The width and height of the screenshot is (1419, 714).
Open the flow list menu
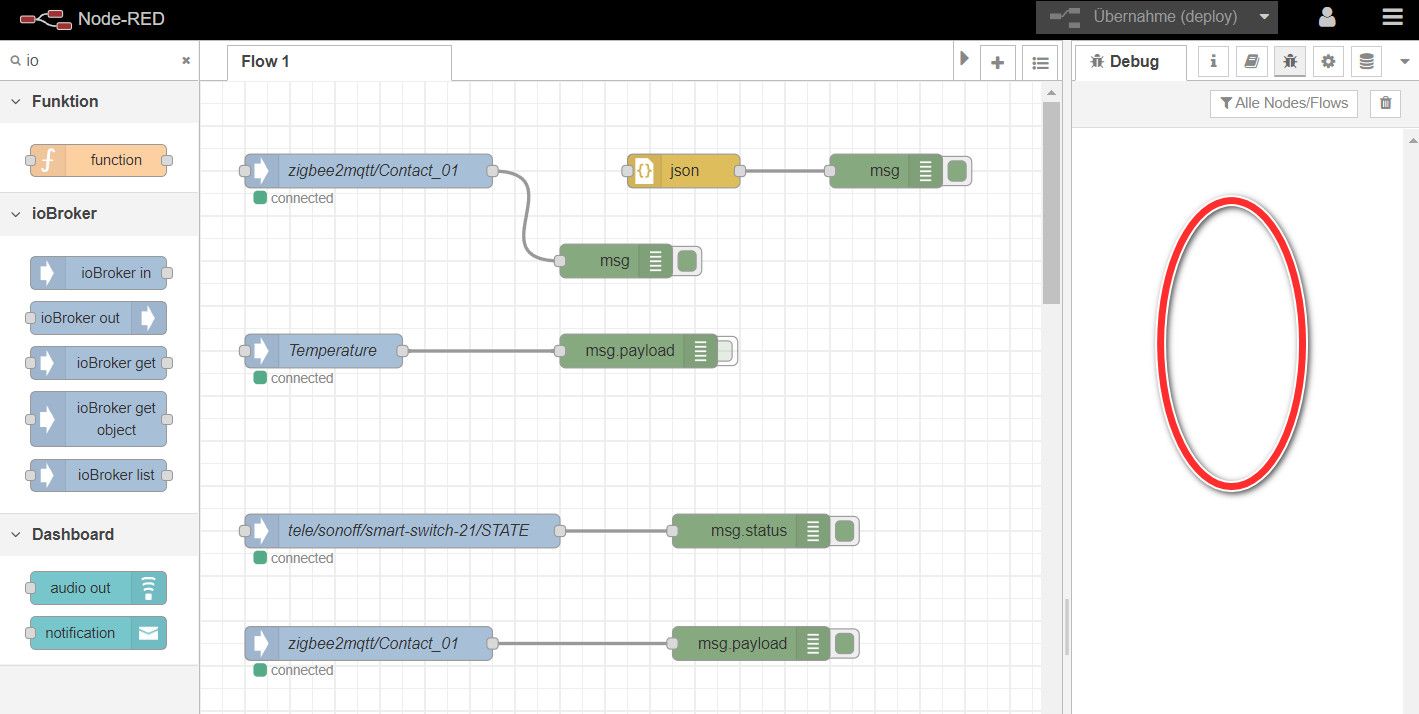pos(1040,62)
